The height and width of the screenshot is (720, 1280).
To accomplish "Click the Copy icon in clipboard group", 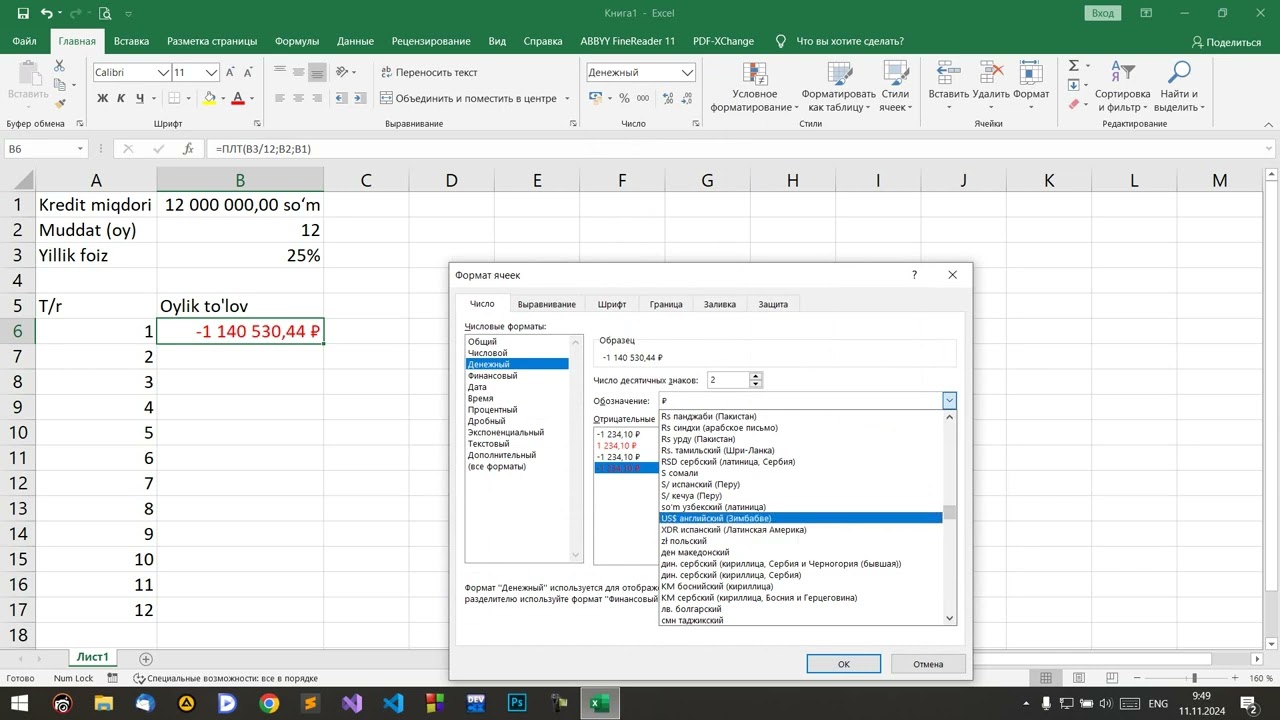I will [x=59, y=85].
